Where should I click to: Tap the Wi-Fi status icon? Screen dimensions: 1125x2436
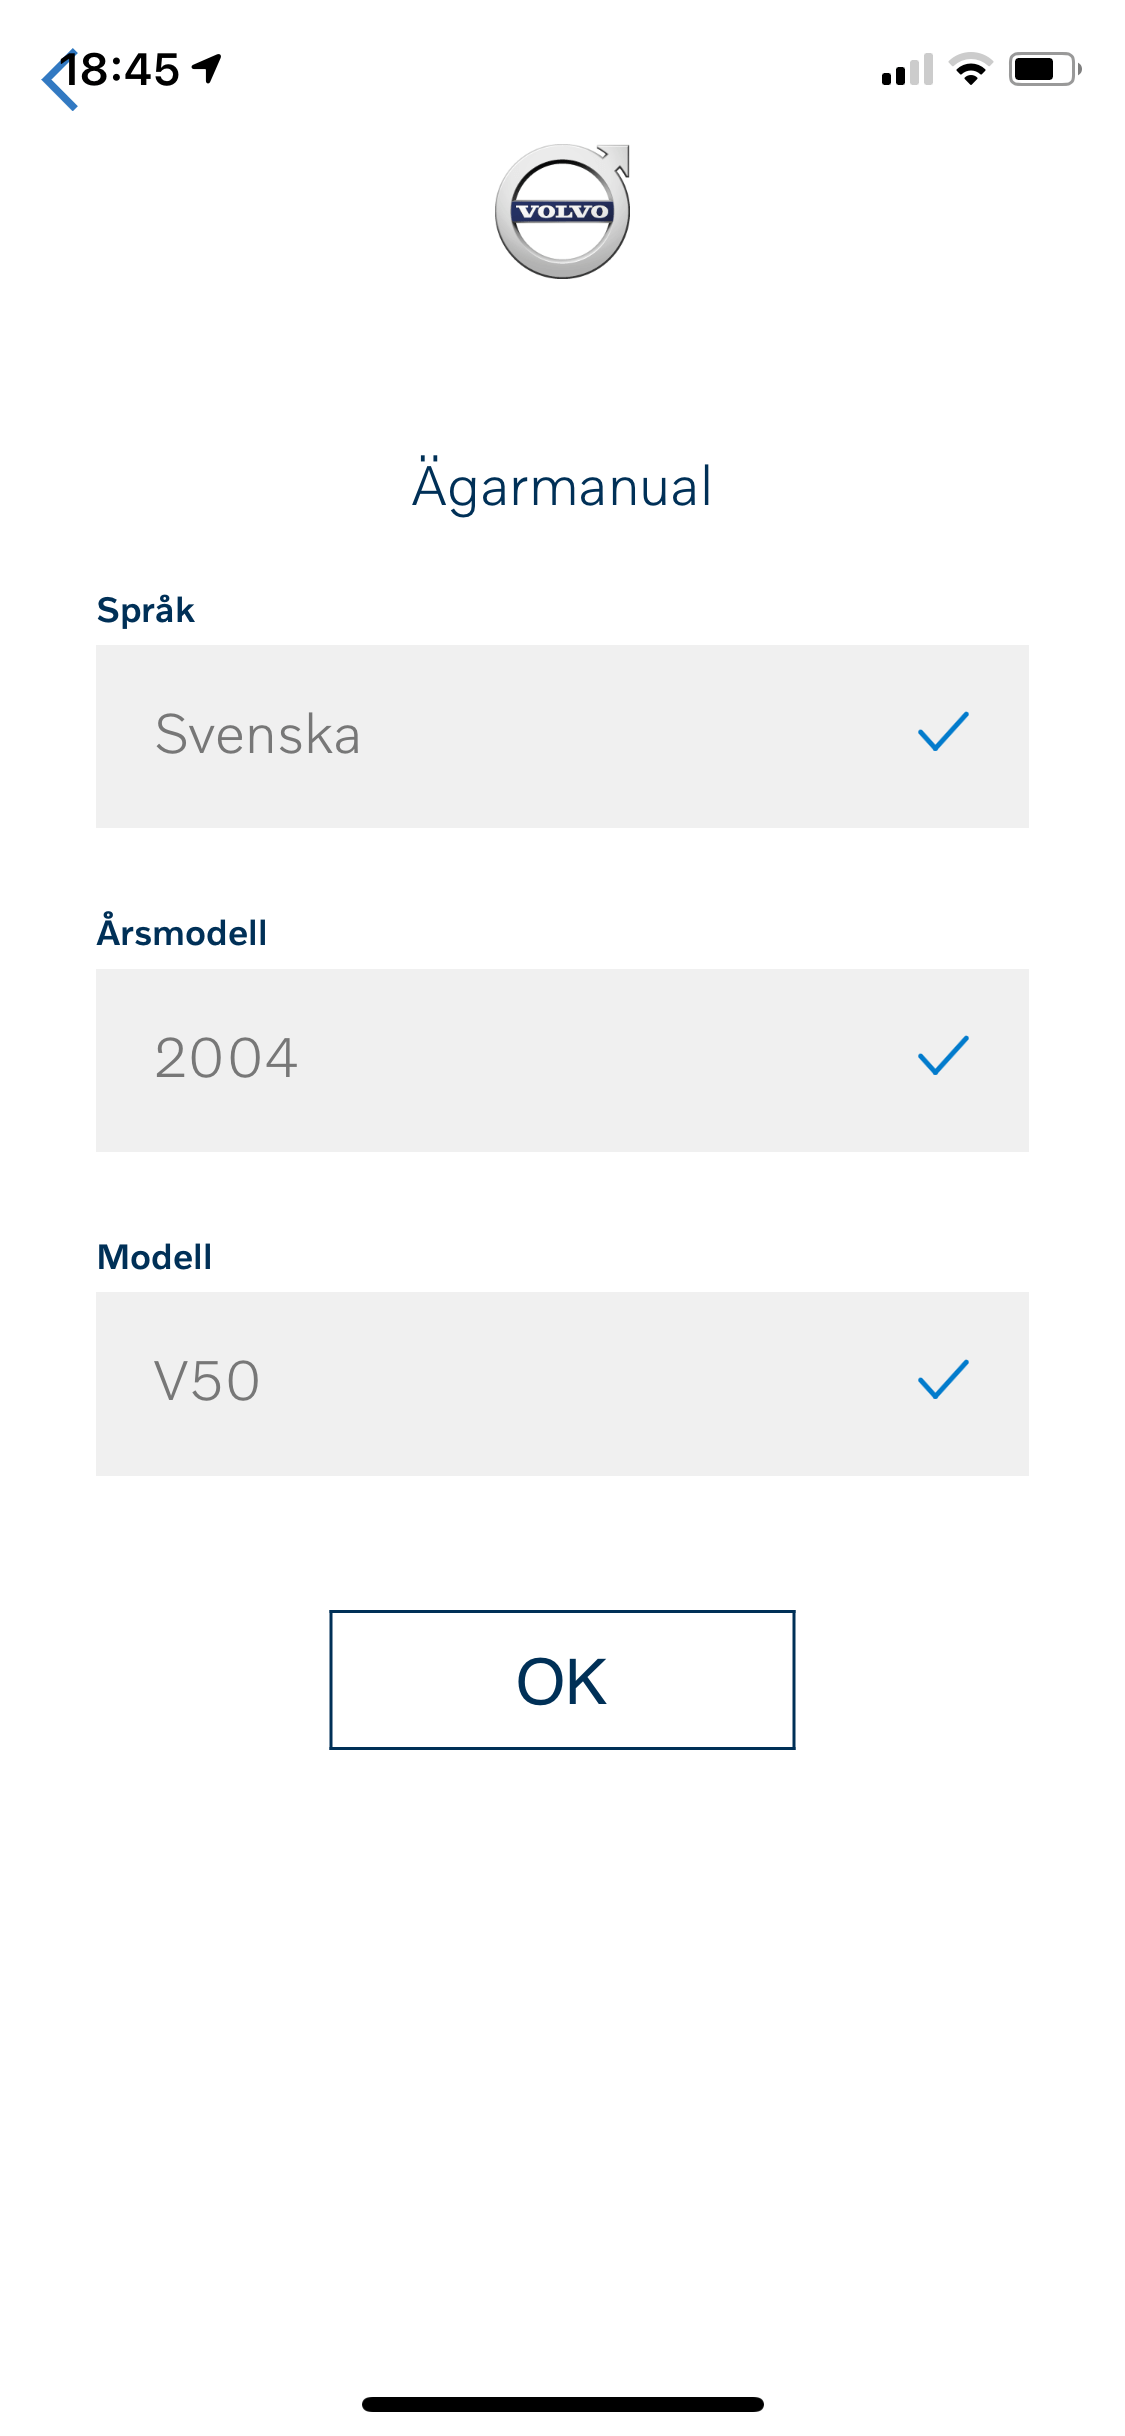pyautogui.click(x=970, y=69)
